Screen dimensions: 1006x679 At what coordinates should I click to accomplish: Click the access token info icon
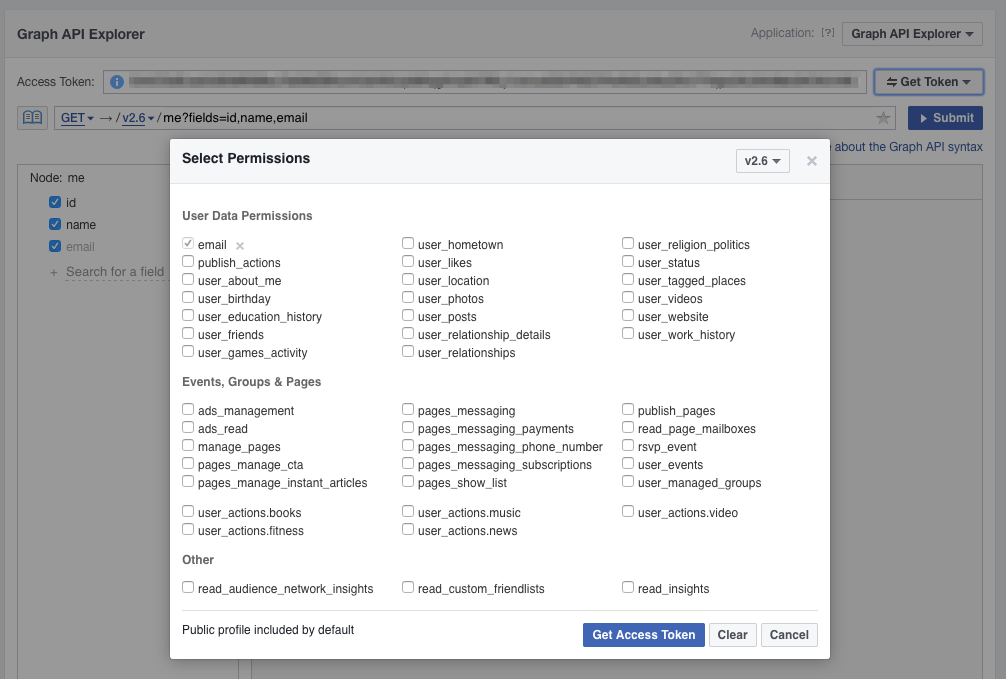[x=117, y=82]
